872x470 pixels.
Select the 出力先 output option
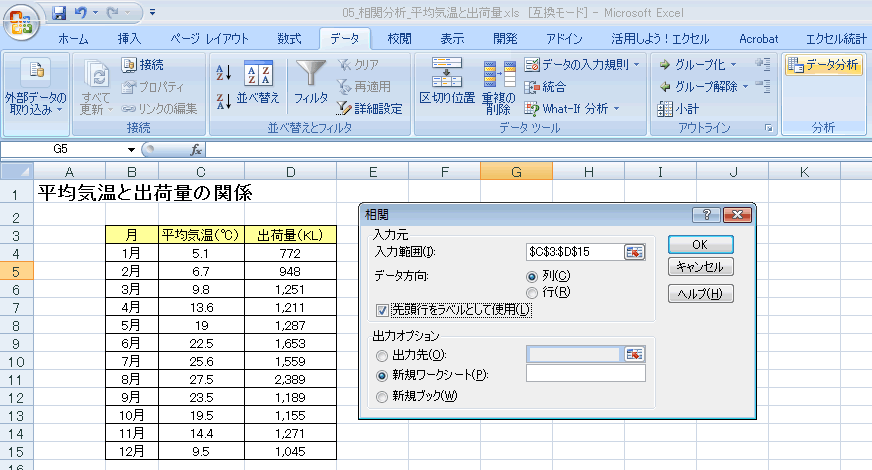pos(383,355)
